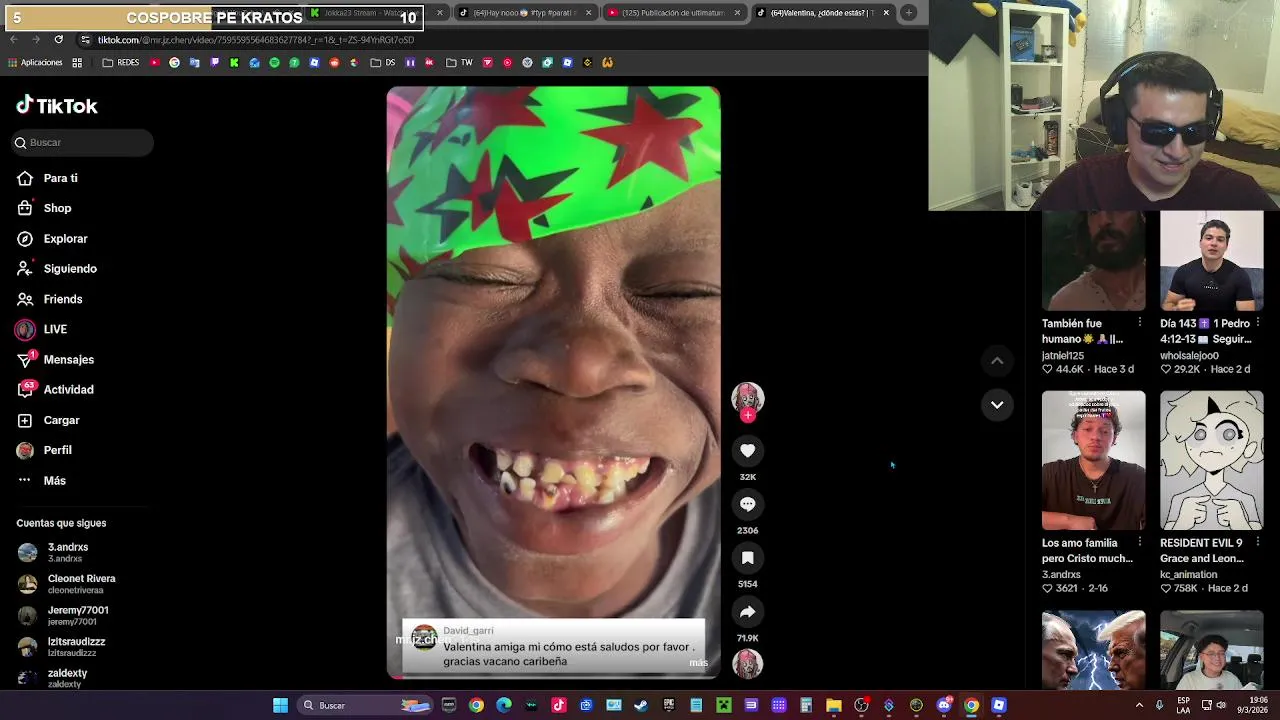Click the TikTok address bar URL
1280x720 pixels.
[256, 40]
